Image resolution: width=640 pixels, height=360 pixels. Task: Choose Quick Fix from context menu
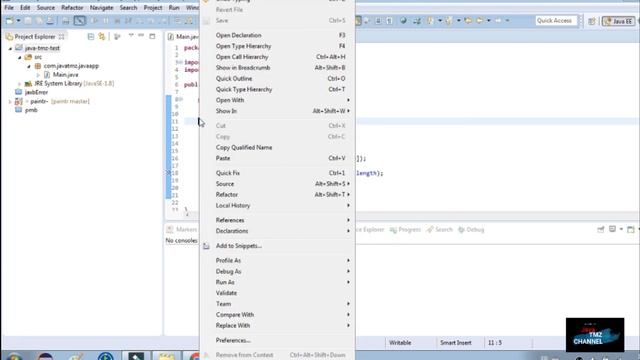click(x=278, y=173)
